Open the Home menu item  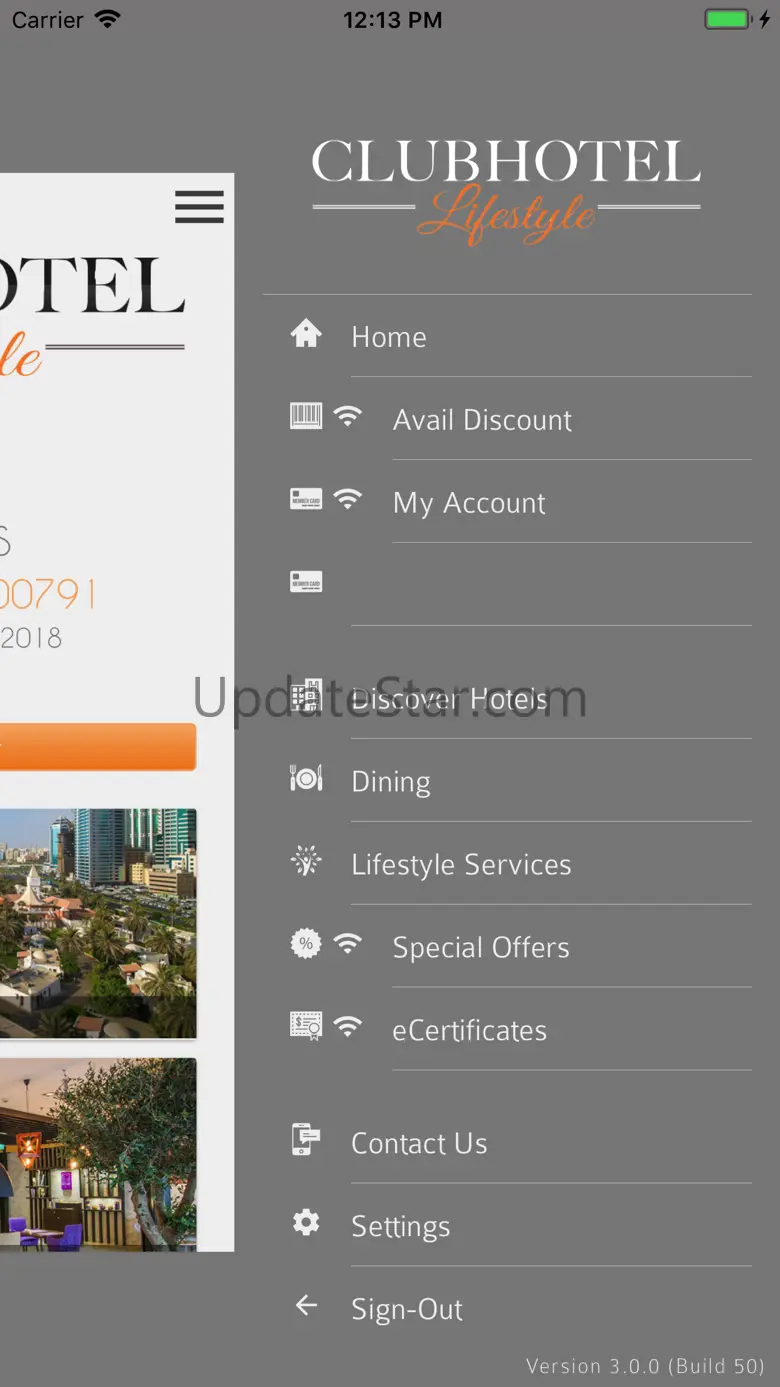389,337
